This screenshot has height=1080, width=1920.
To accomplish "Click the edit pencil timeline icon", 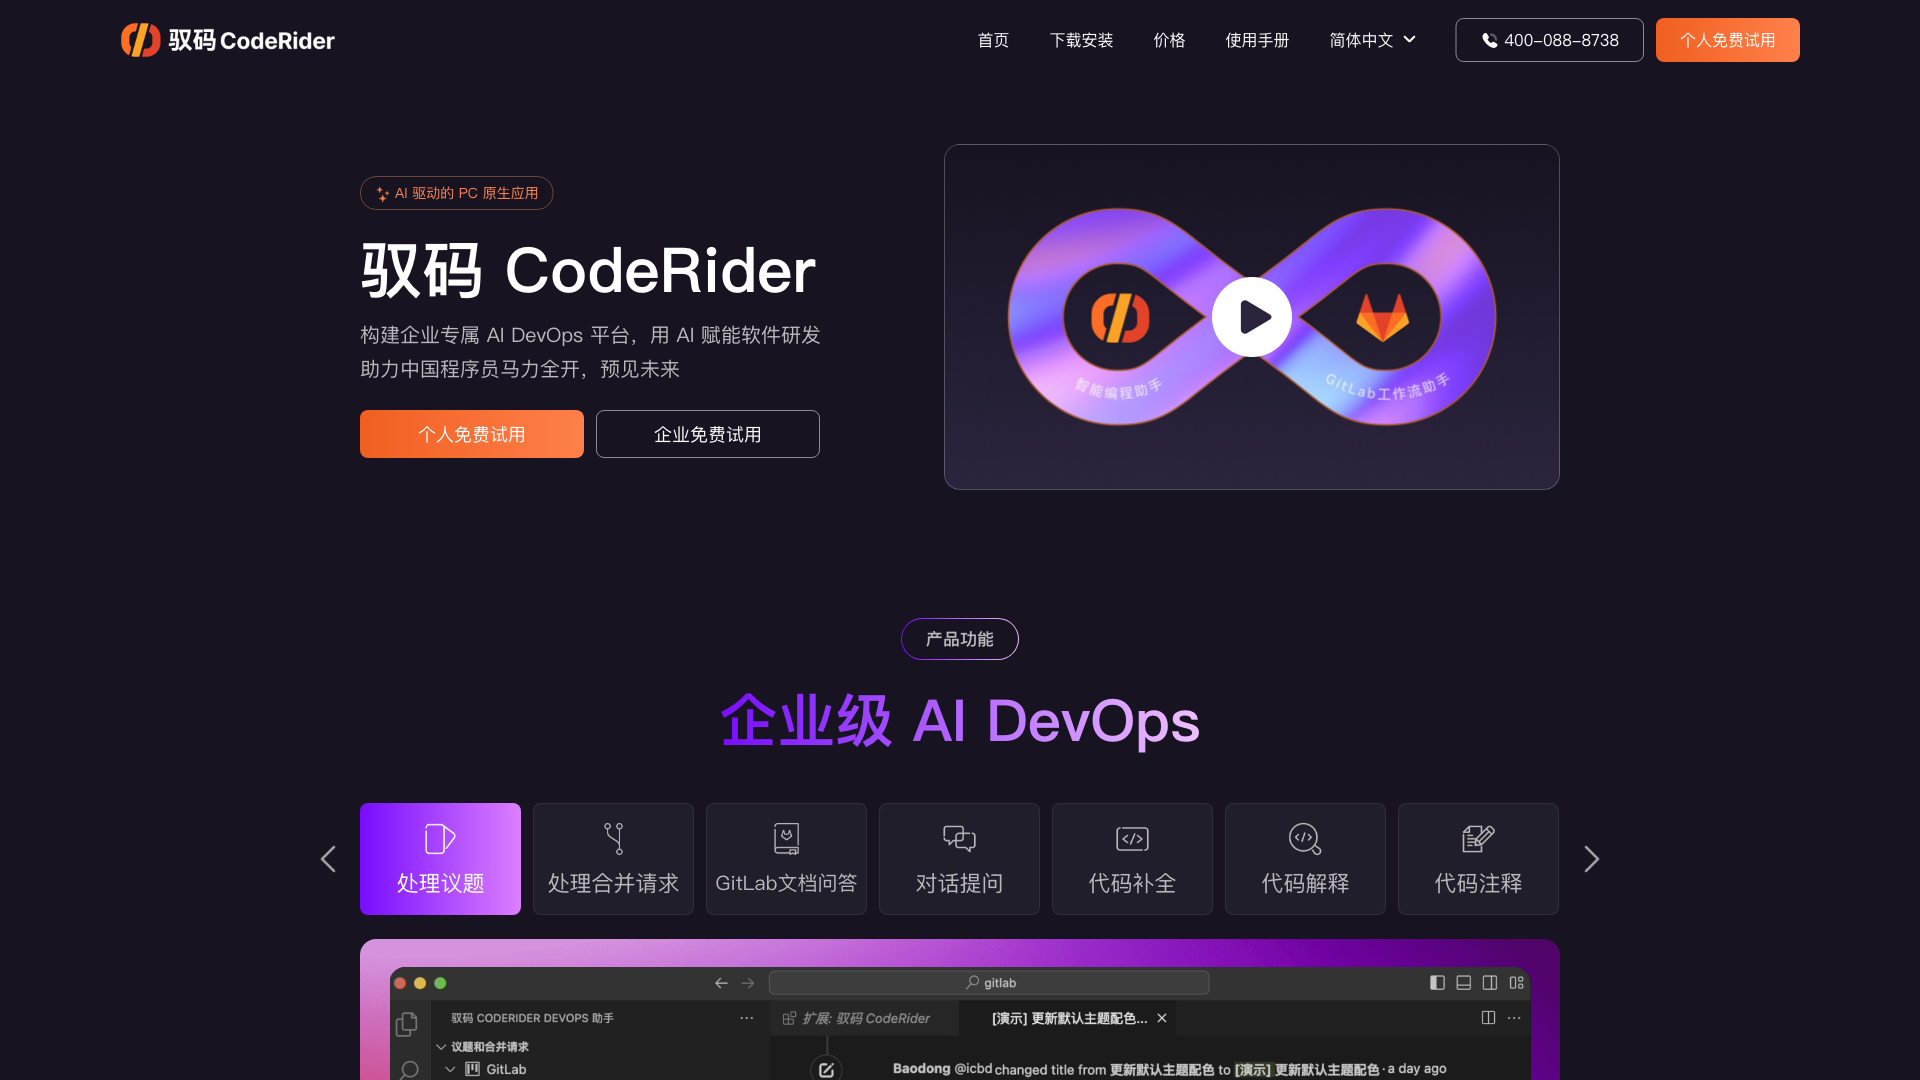I will (x=826, y=1069).
